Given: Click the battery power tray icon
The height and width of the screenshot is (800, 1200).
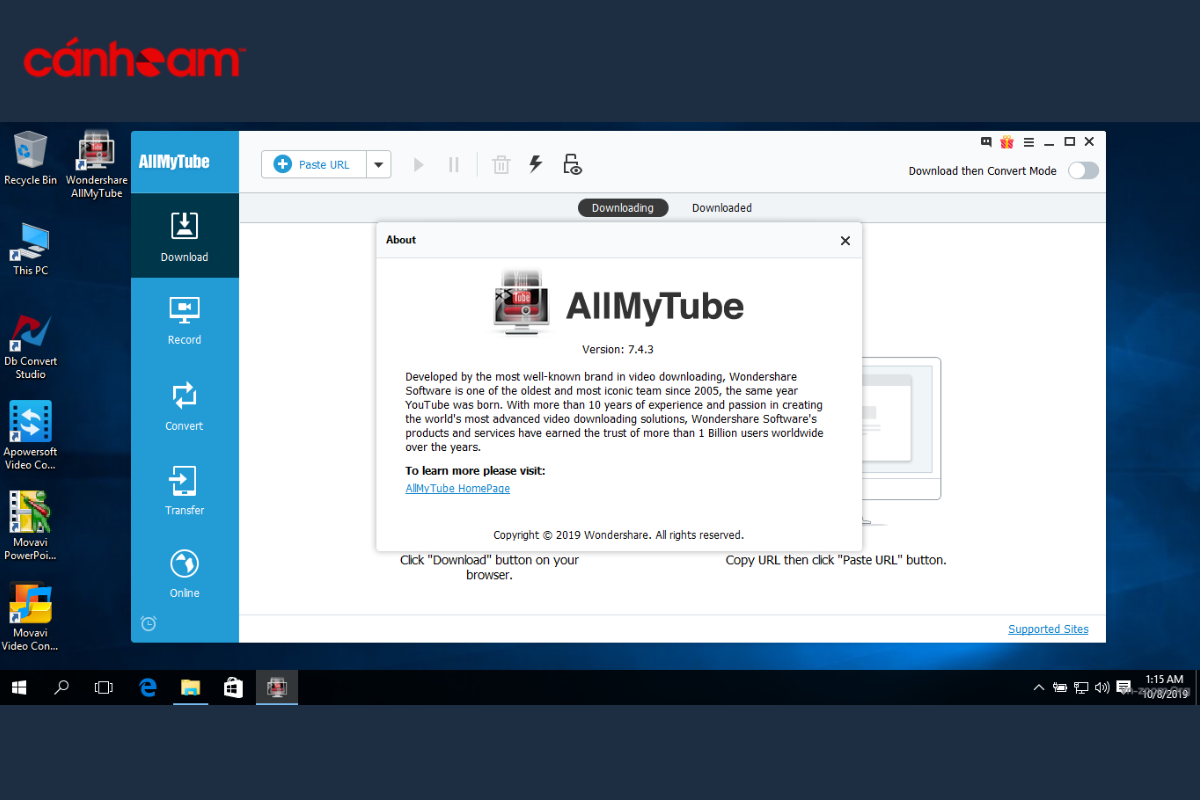Looking at the screenshot, I should [x=1060, y=687].
